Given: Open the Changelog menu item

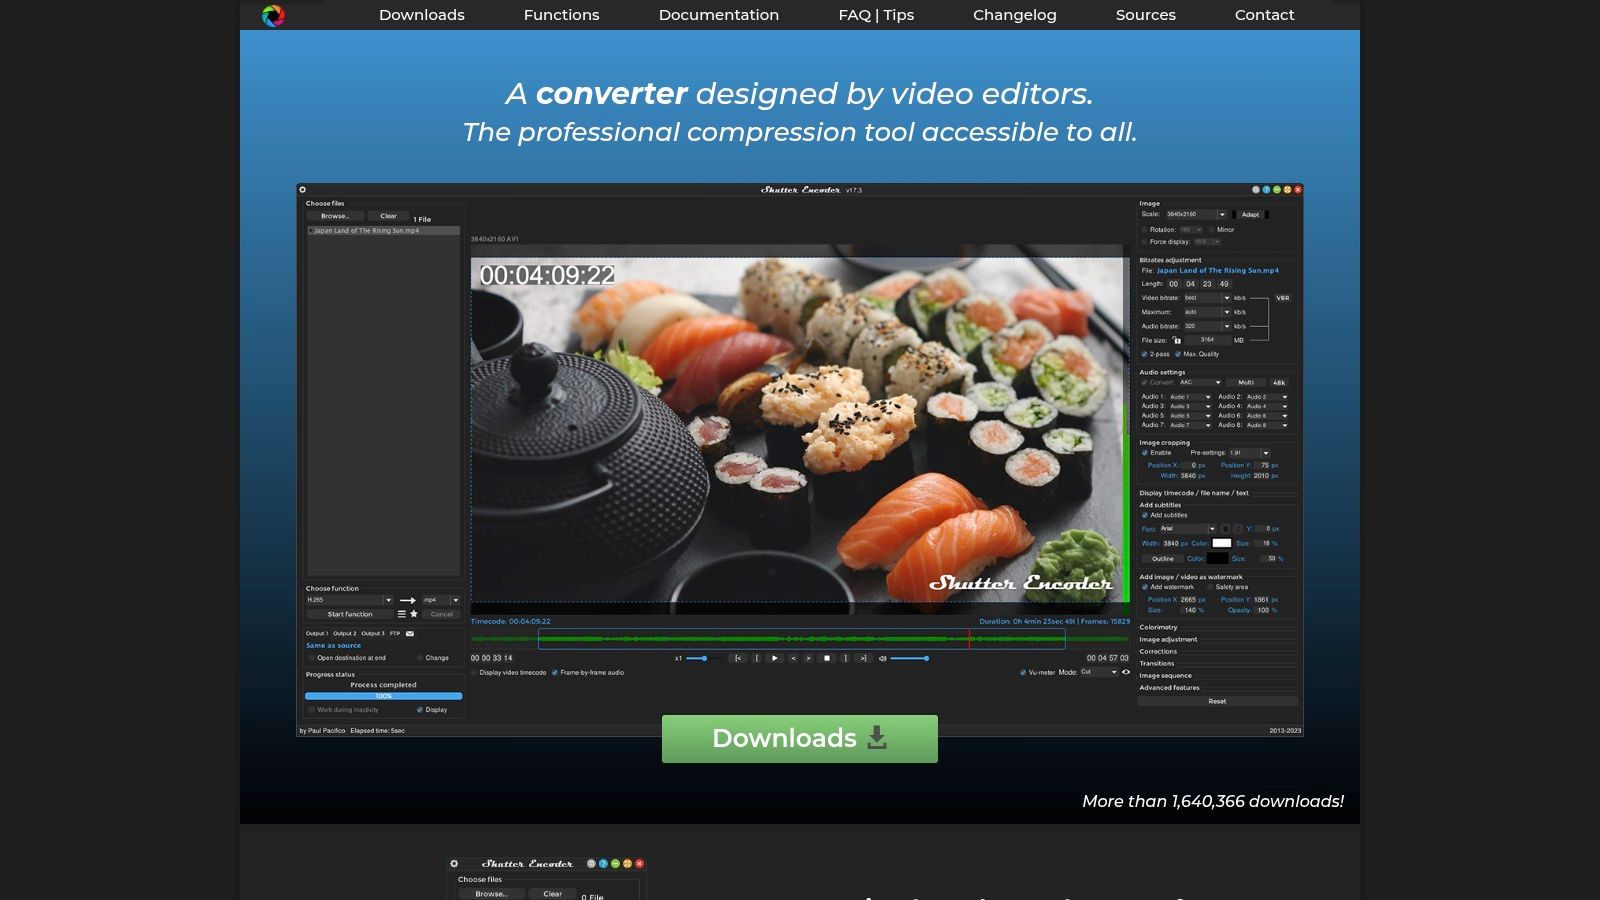Looking at the screenshot, I should point(1015,15).
